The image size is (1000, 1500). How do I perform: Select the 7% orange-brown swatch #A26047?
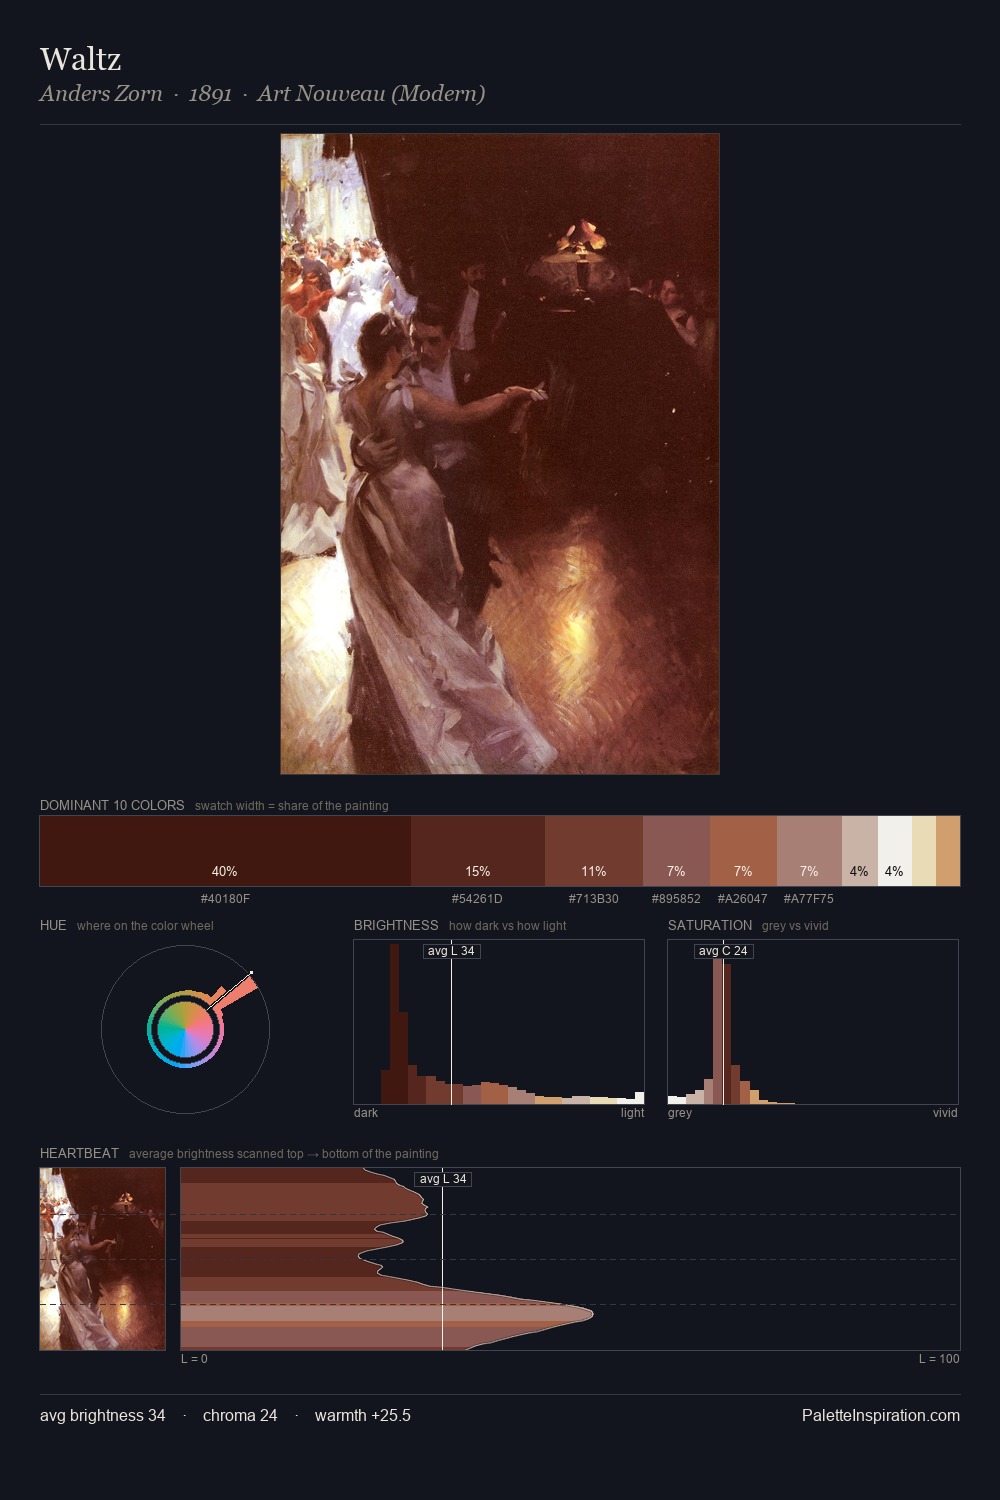(743, 851)
